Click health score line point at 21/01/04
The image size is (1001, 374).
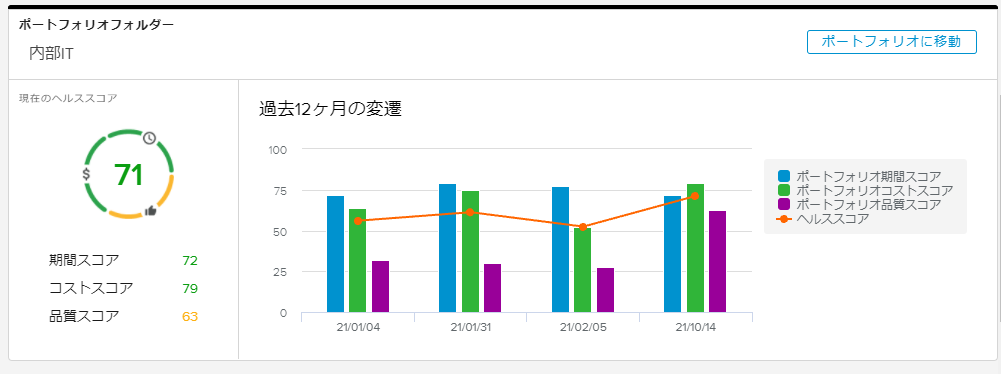(x=358, y=221)
